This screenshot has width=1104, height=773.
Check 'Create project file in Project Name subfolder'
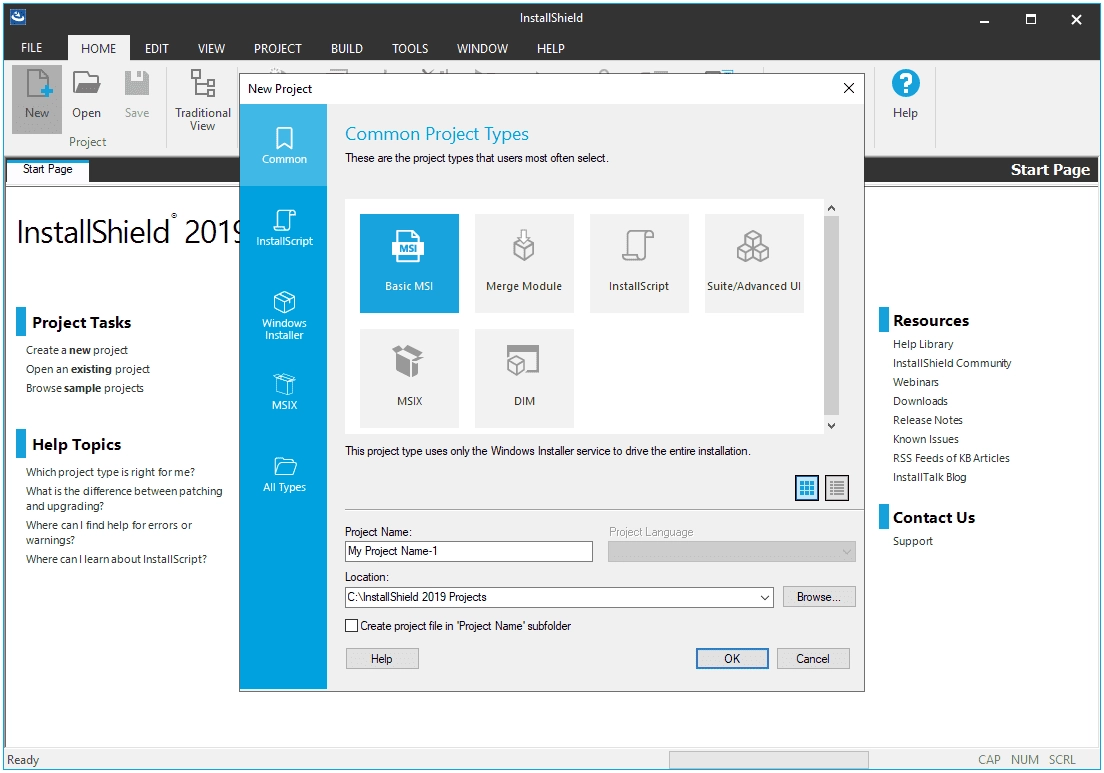[x=351, y=625]
